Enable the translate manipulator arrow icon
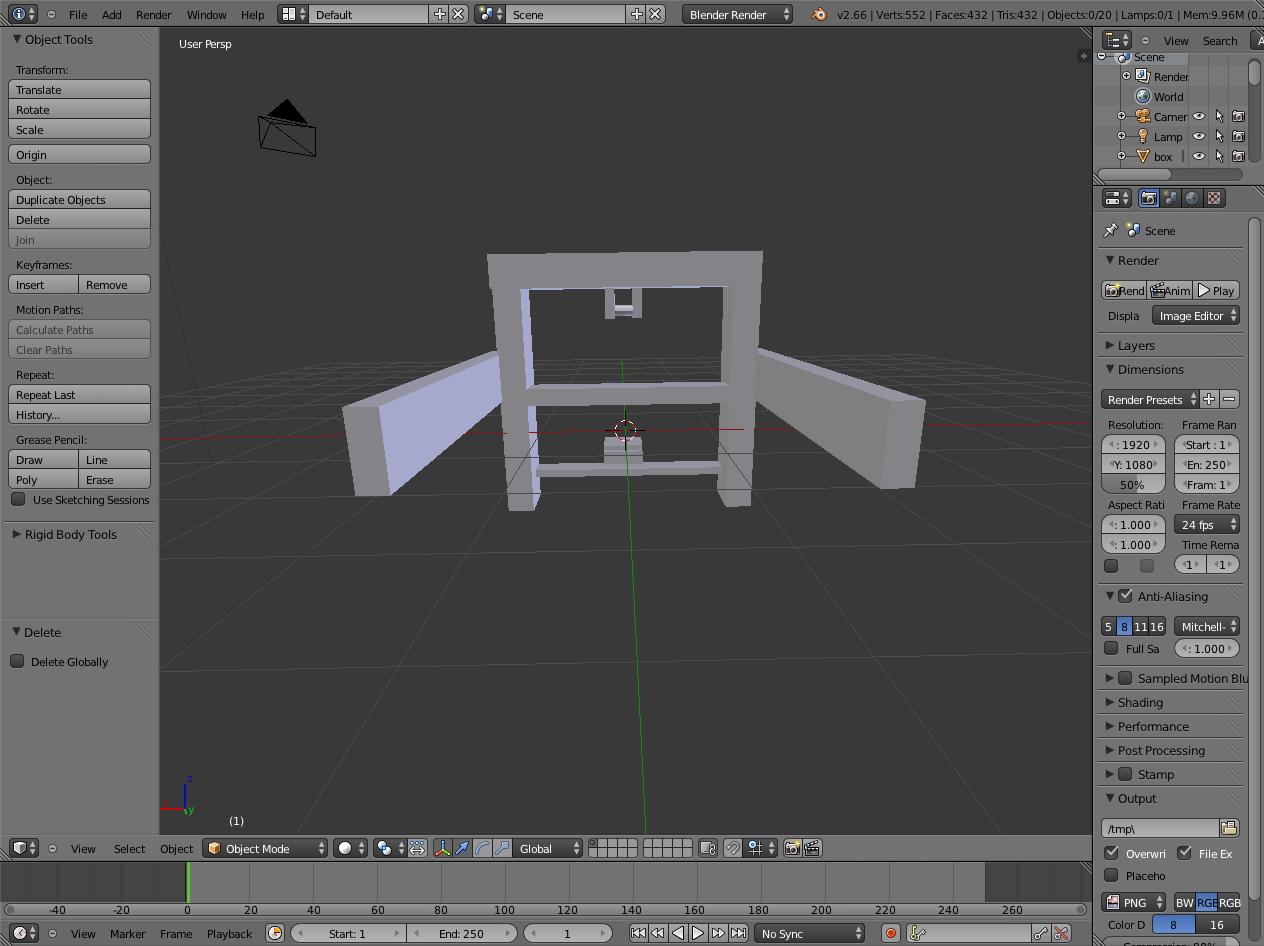Screen dimensions: 1264x946 click(462, 848)
